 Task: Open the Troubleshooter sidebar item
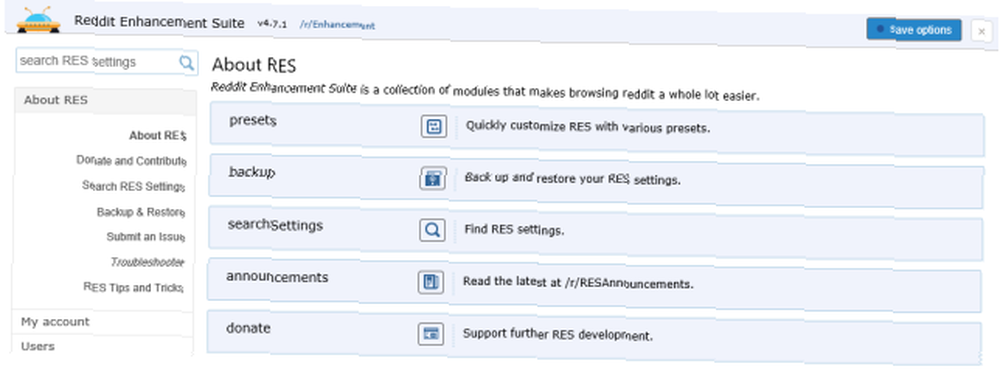coord(147,262)
